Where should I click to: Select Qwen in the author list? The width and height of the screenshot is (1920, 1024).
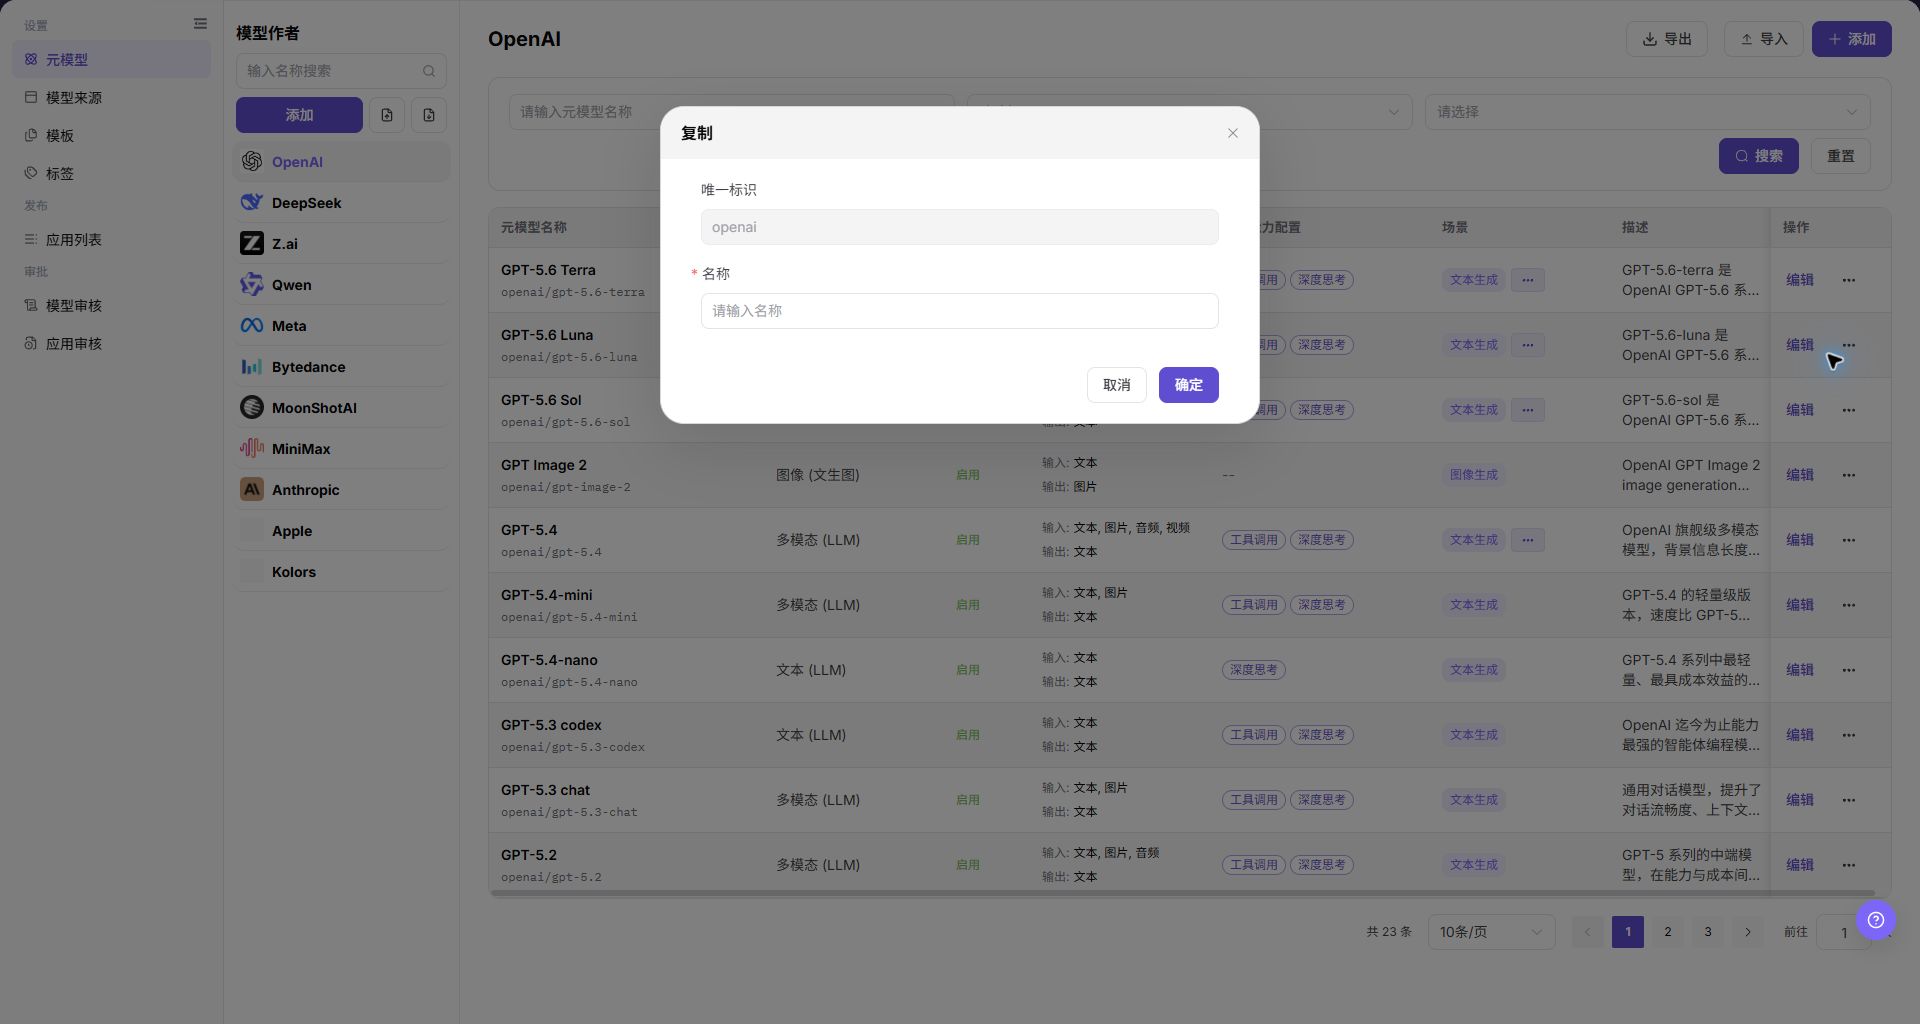pyautogui.click(x=342, y=285)
